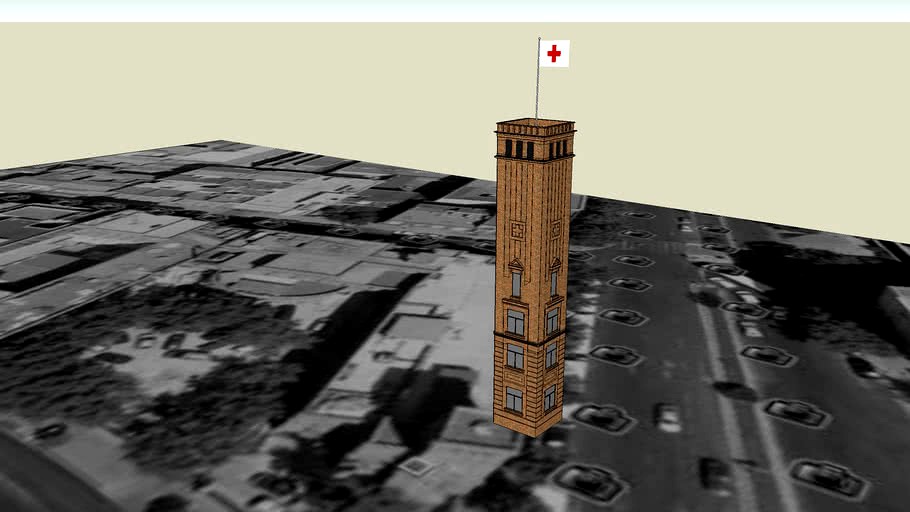Click the beige sky background left of the flag
Image resolution: width=910 pixels, height=512 pixels.
tap(300, 80)
